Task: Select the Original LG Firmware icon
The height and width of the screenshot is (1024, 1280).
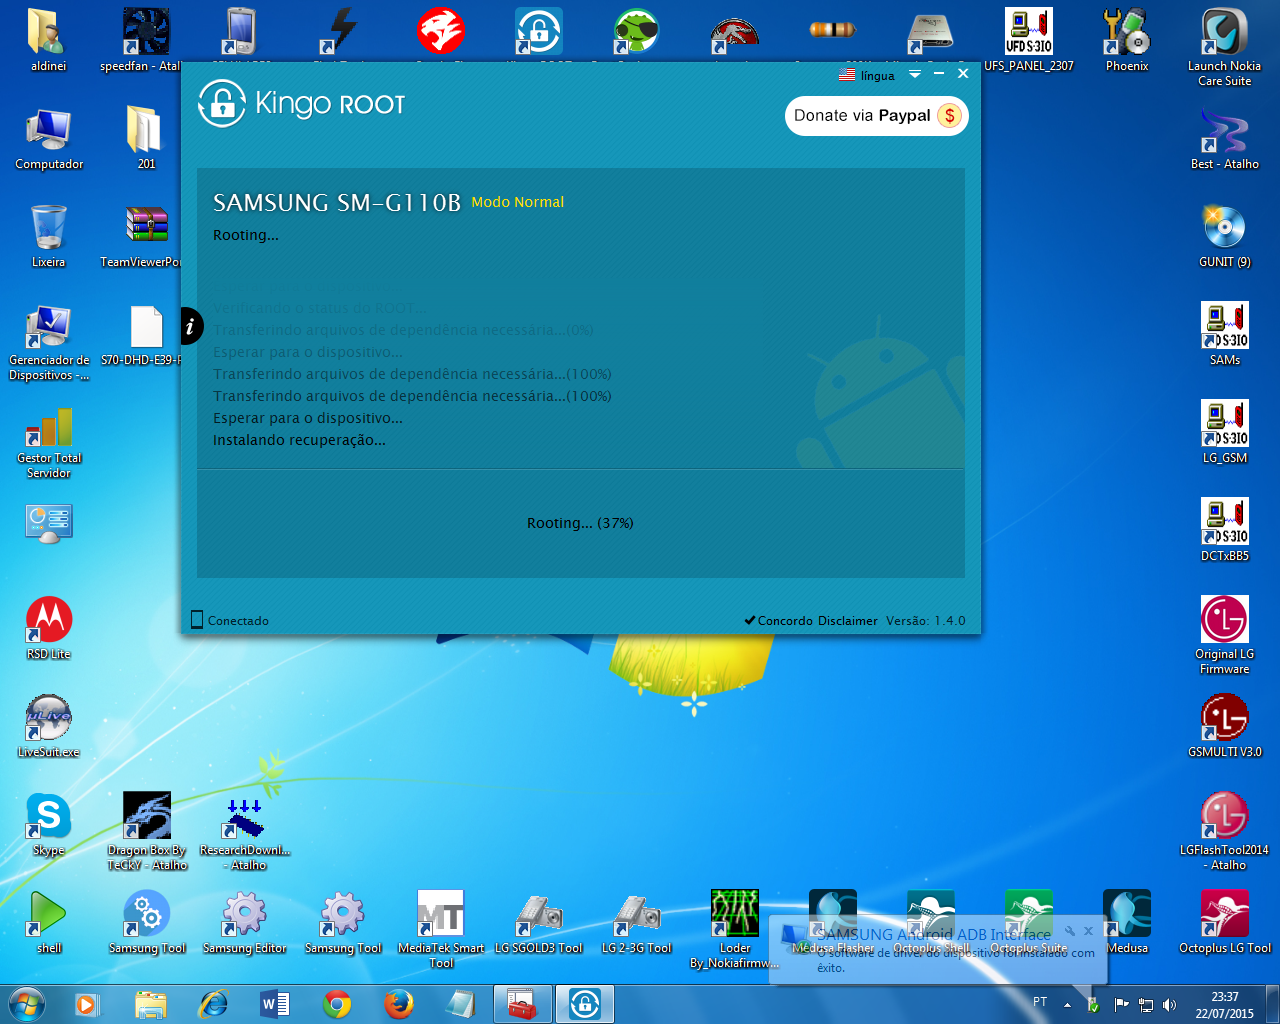Action: click(1225, 636)
